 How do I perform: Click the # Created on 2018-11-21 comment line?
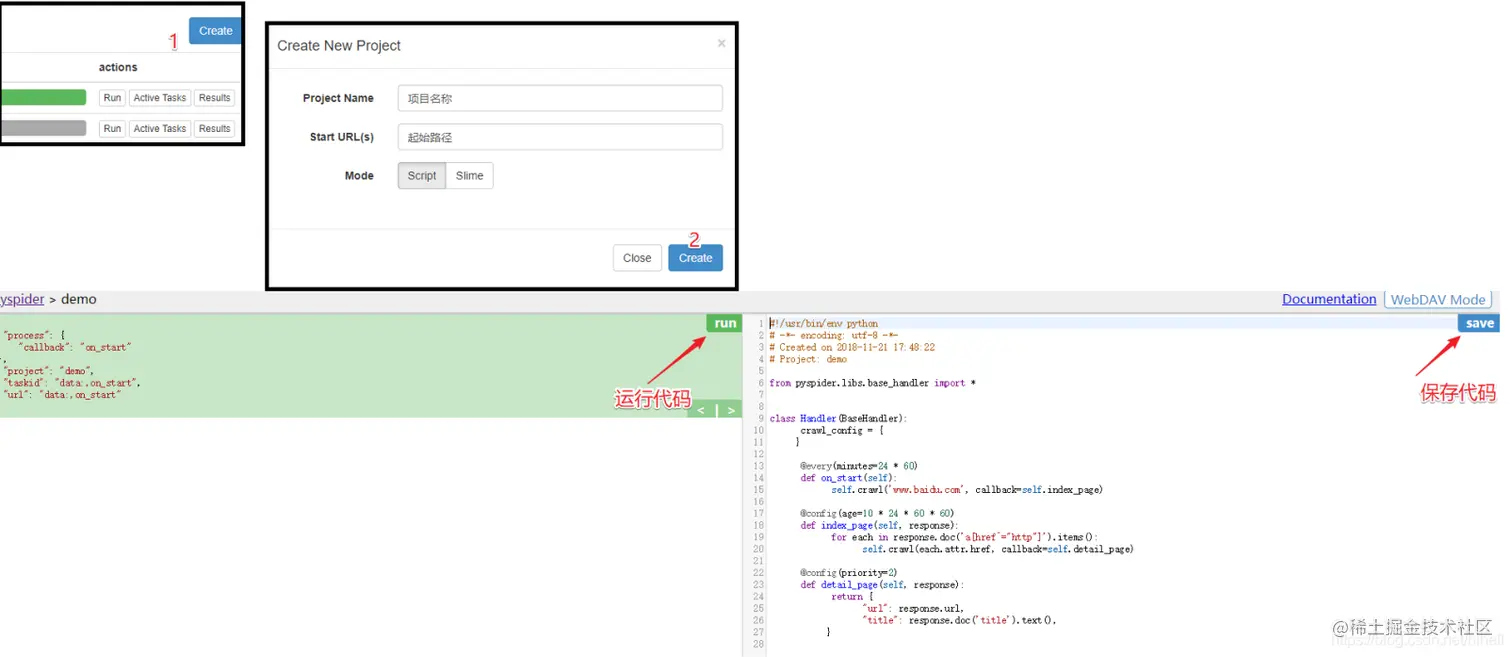pos(853,348)
